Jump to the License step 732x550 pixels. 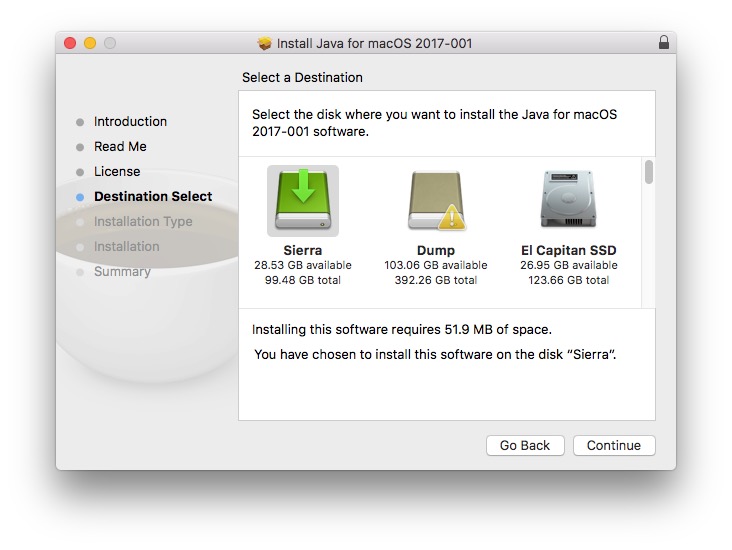click(117, 171)
